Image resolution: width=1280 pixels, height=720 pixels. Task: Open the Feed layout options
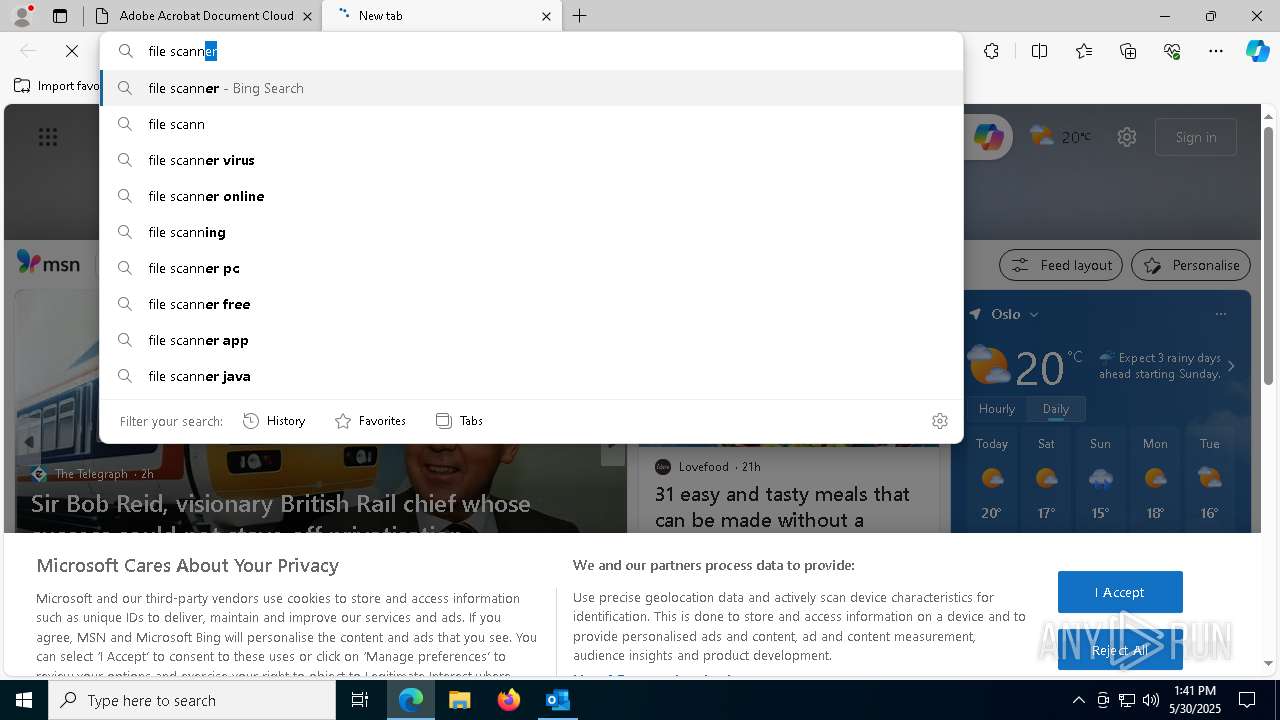(x=1061, y=265)
